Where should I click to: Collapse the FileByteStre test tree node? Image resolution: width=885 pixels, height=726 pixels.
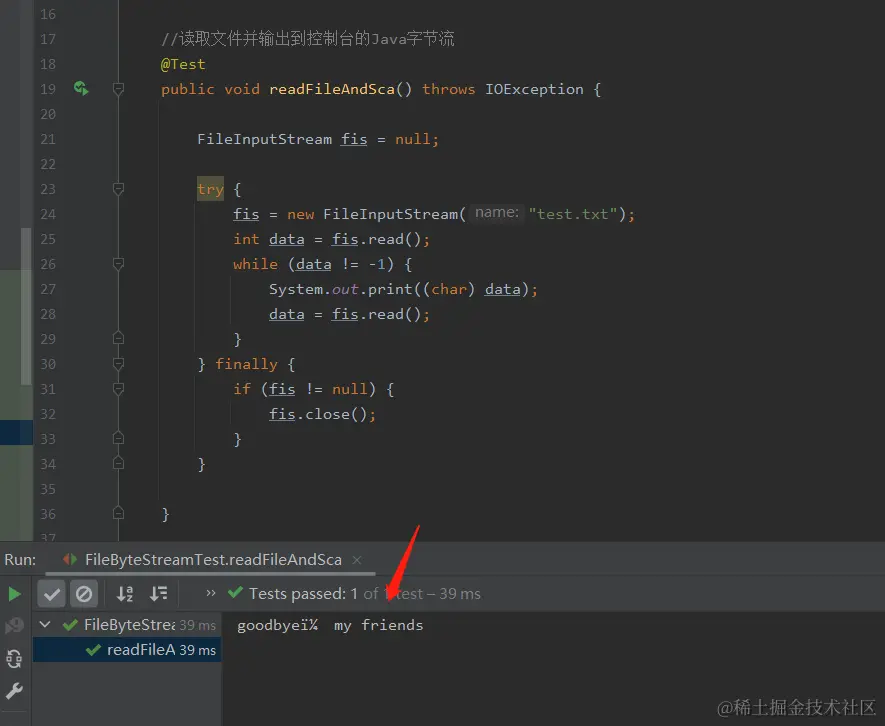pos(45,624)
